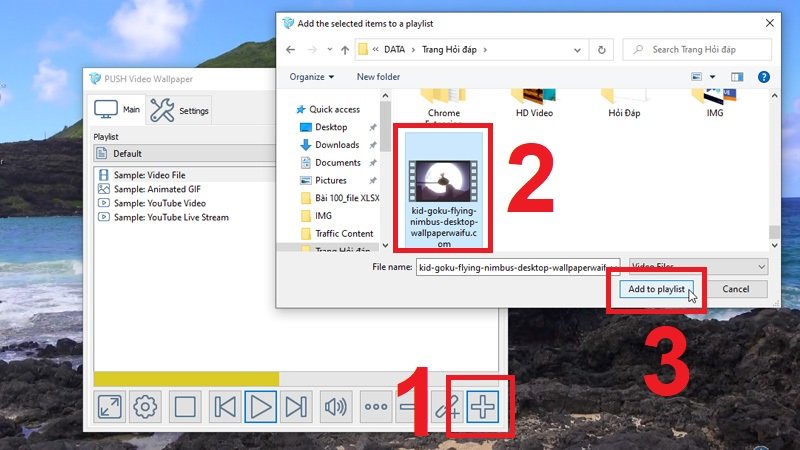Open the wallpaper settings gear icon
This screenshot has height=450, width=800.
pos(146,407)
